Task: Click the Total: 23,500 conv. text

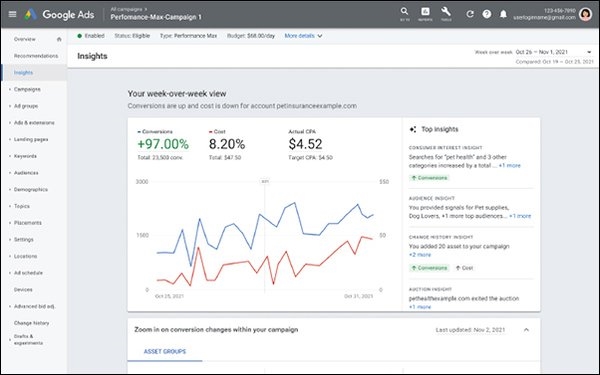Action: coord(160,158)
